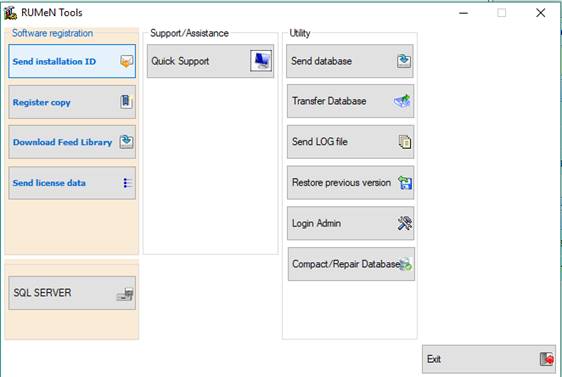
Task: Click the envelope icon on Send installation ID
Action: tap(127, 61)
